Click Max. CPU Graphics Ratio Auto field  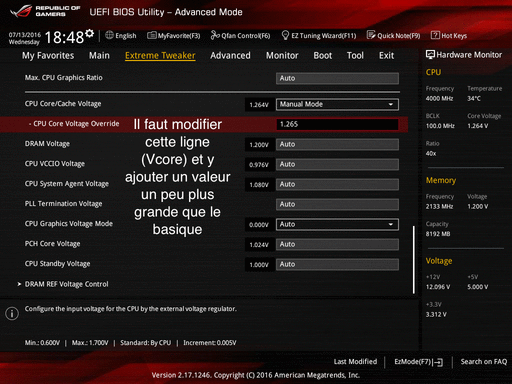coord(337,78)
